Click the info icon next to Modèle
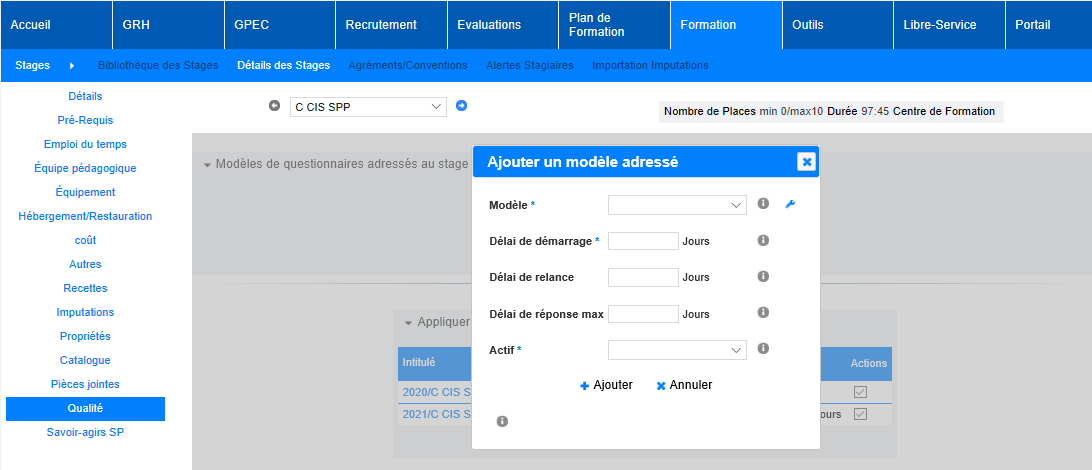The width and height of the screenshot is (1092, 470). [x=763, y=204]
